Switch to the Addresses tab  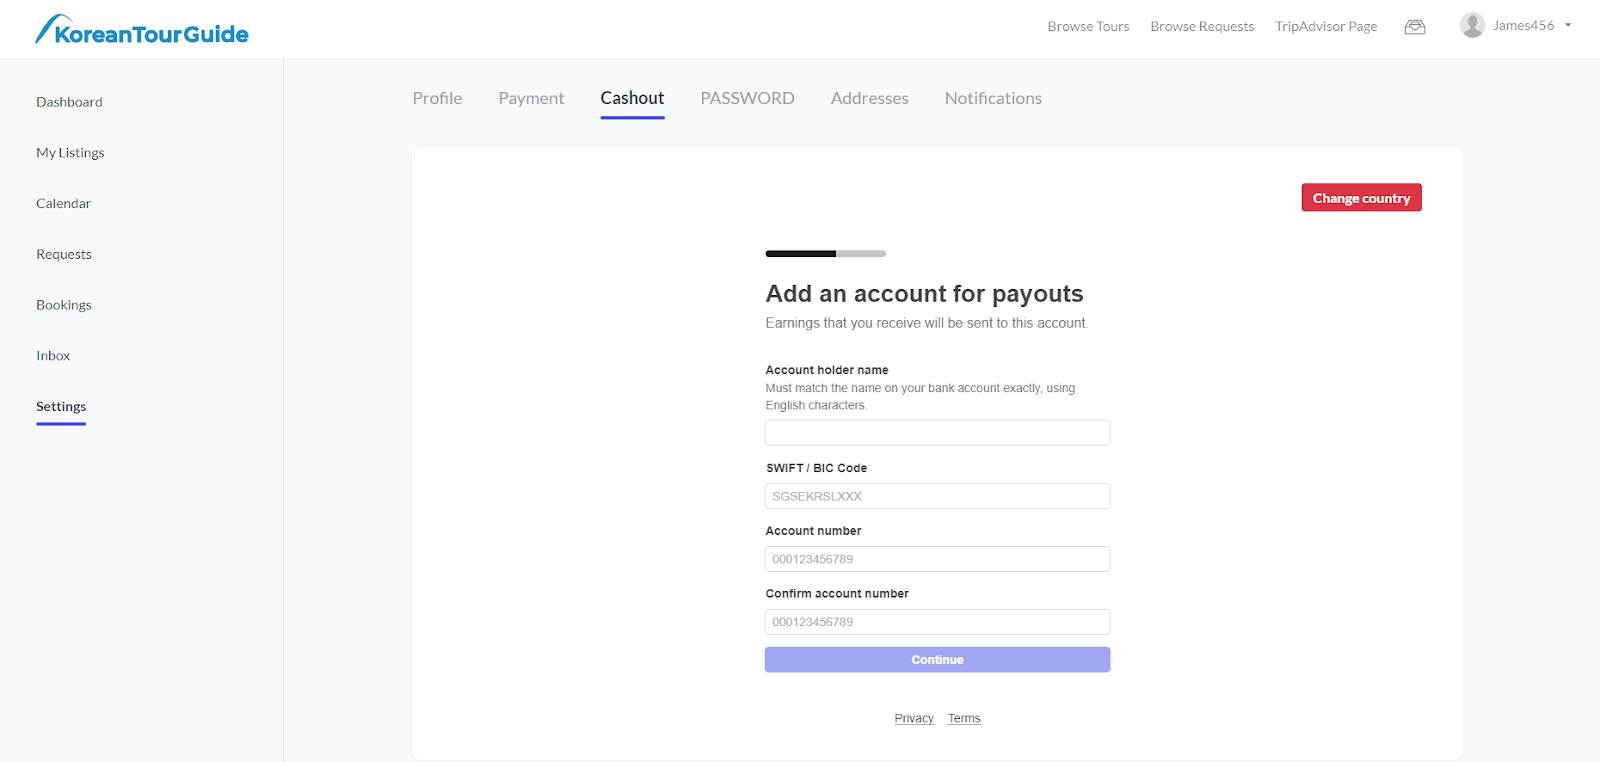pos(869,98)
